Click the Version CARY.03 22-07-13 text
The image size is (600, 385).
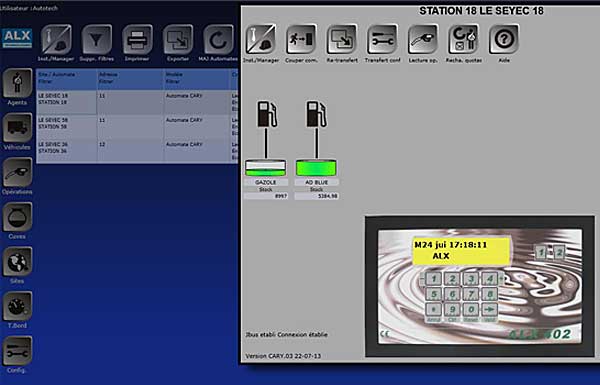coord(283,356)
